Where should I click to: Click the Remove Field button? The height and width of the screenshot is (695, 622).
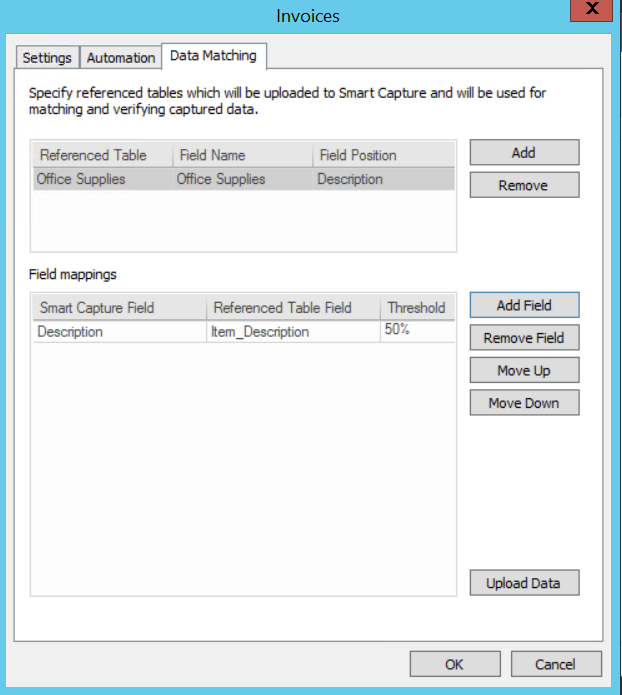pyautogui.click(x=524, y=338)
